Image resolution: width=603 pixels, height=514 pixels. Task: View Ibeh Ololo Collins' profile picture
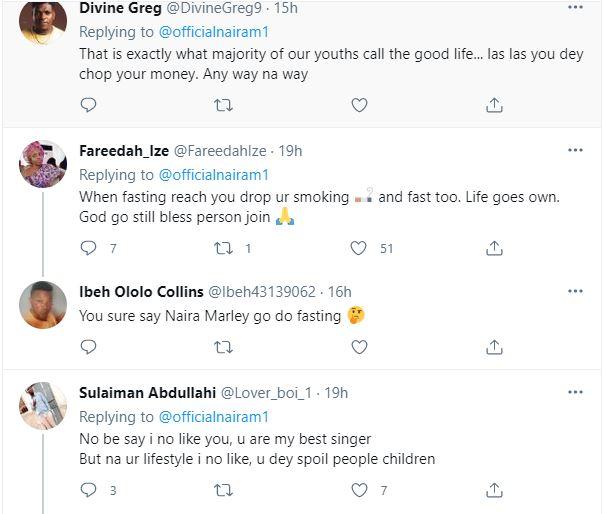coord(43,305)
